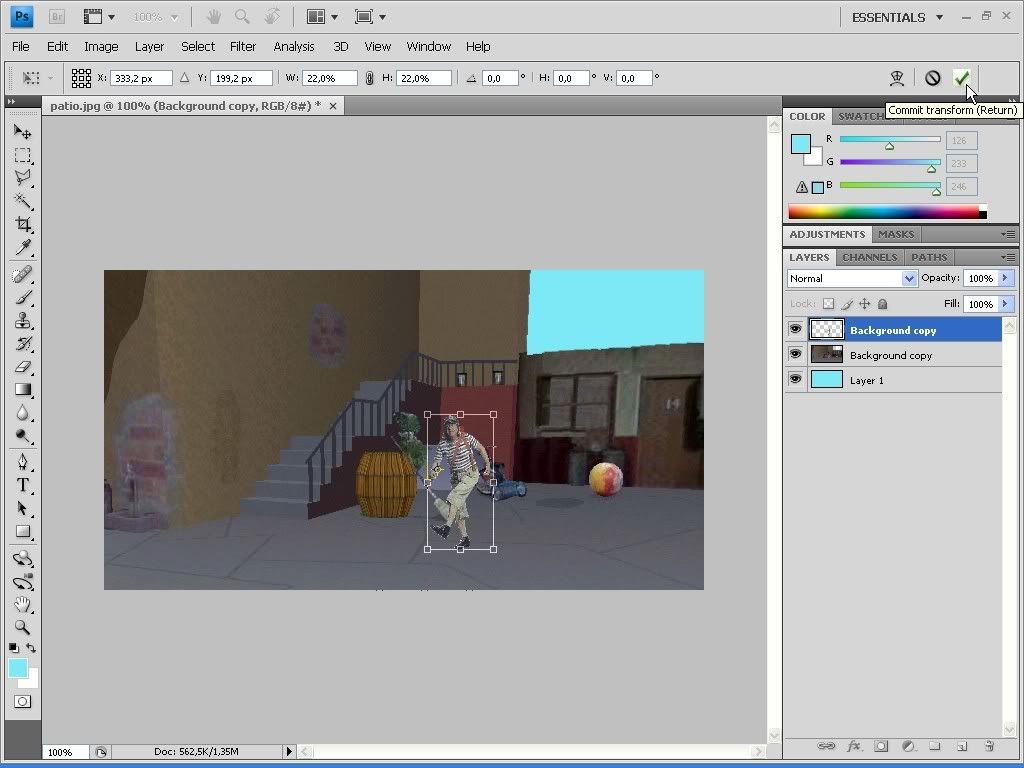Click the reference point location grid

point(81,78)
